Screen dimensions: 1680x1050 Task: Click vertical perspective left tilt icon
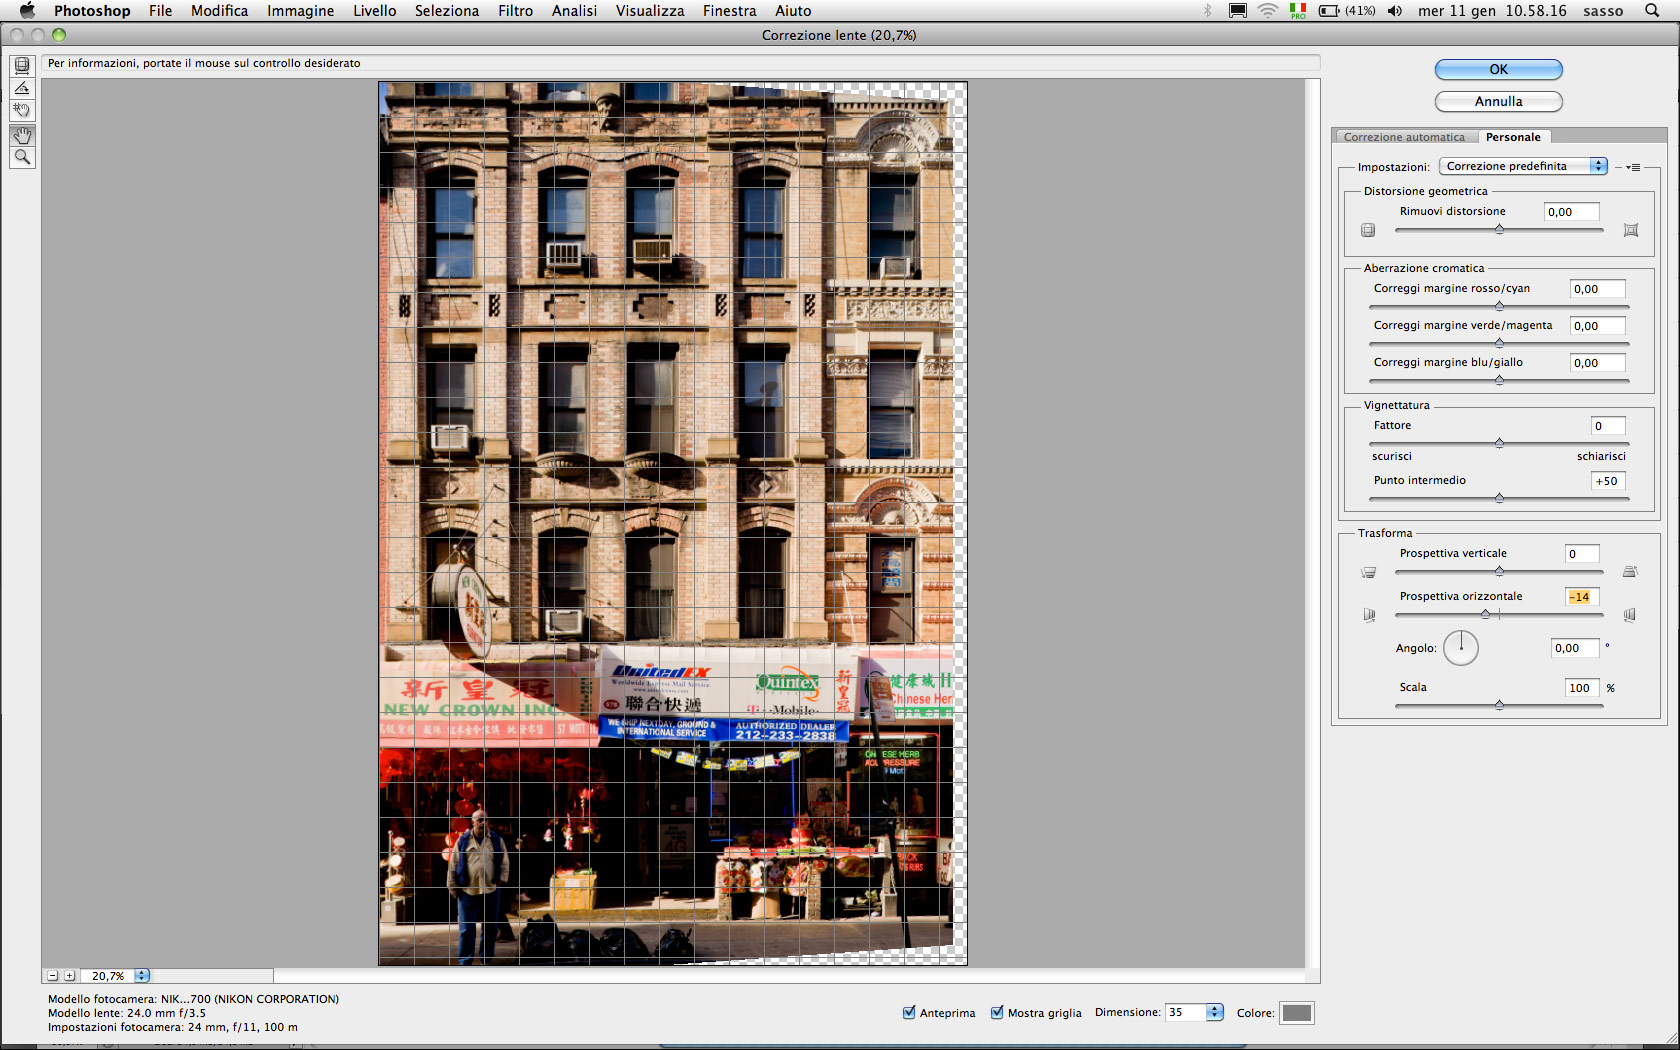[1368, 572]
